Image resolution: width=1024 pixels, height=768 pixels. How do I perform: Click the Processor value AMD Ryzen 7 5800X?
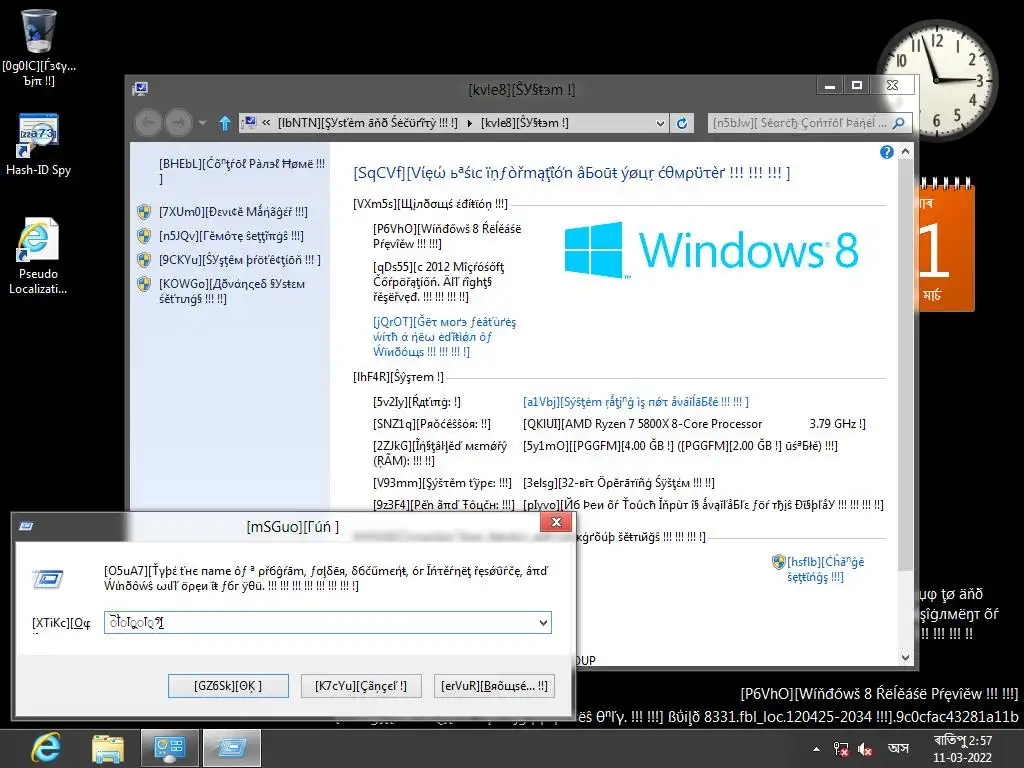pyautogui.click(x=694, y=424)
